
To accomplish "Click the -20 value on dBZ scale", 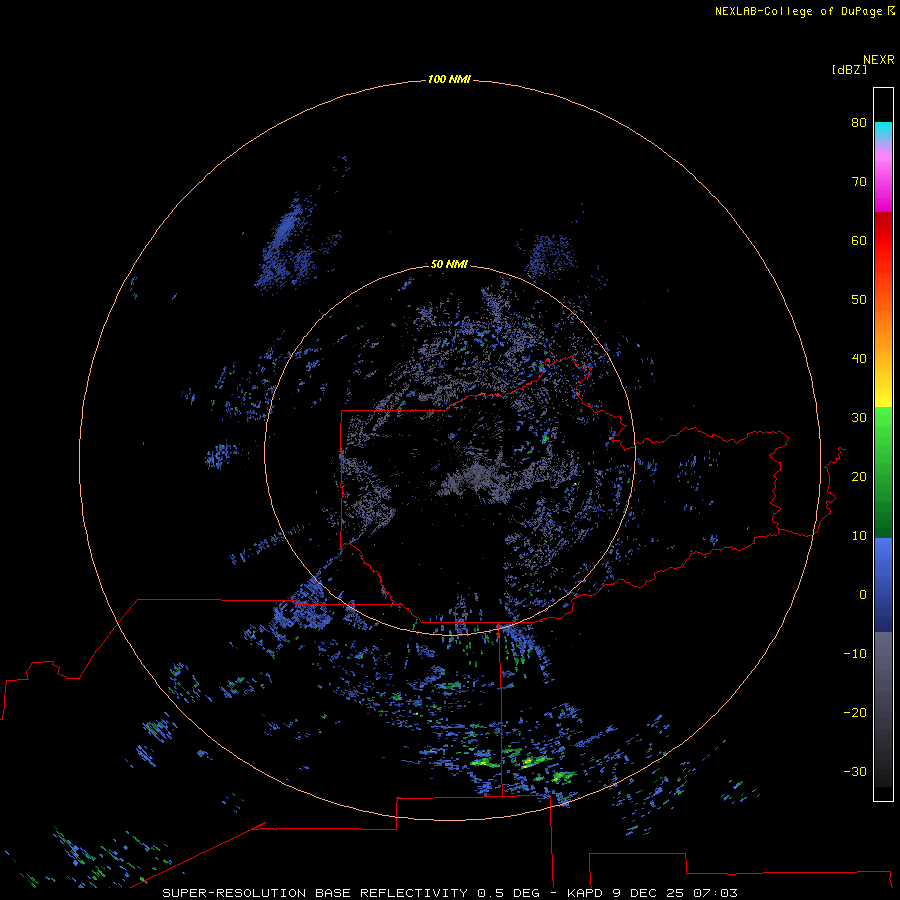I will [855, 712].
